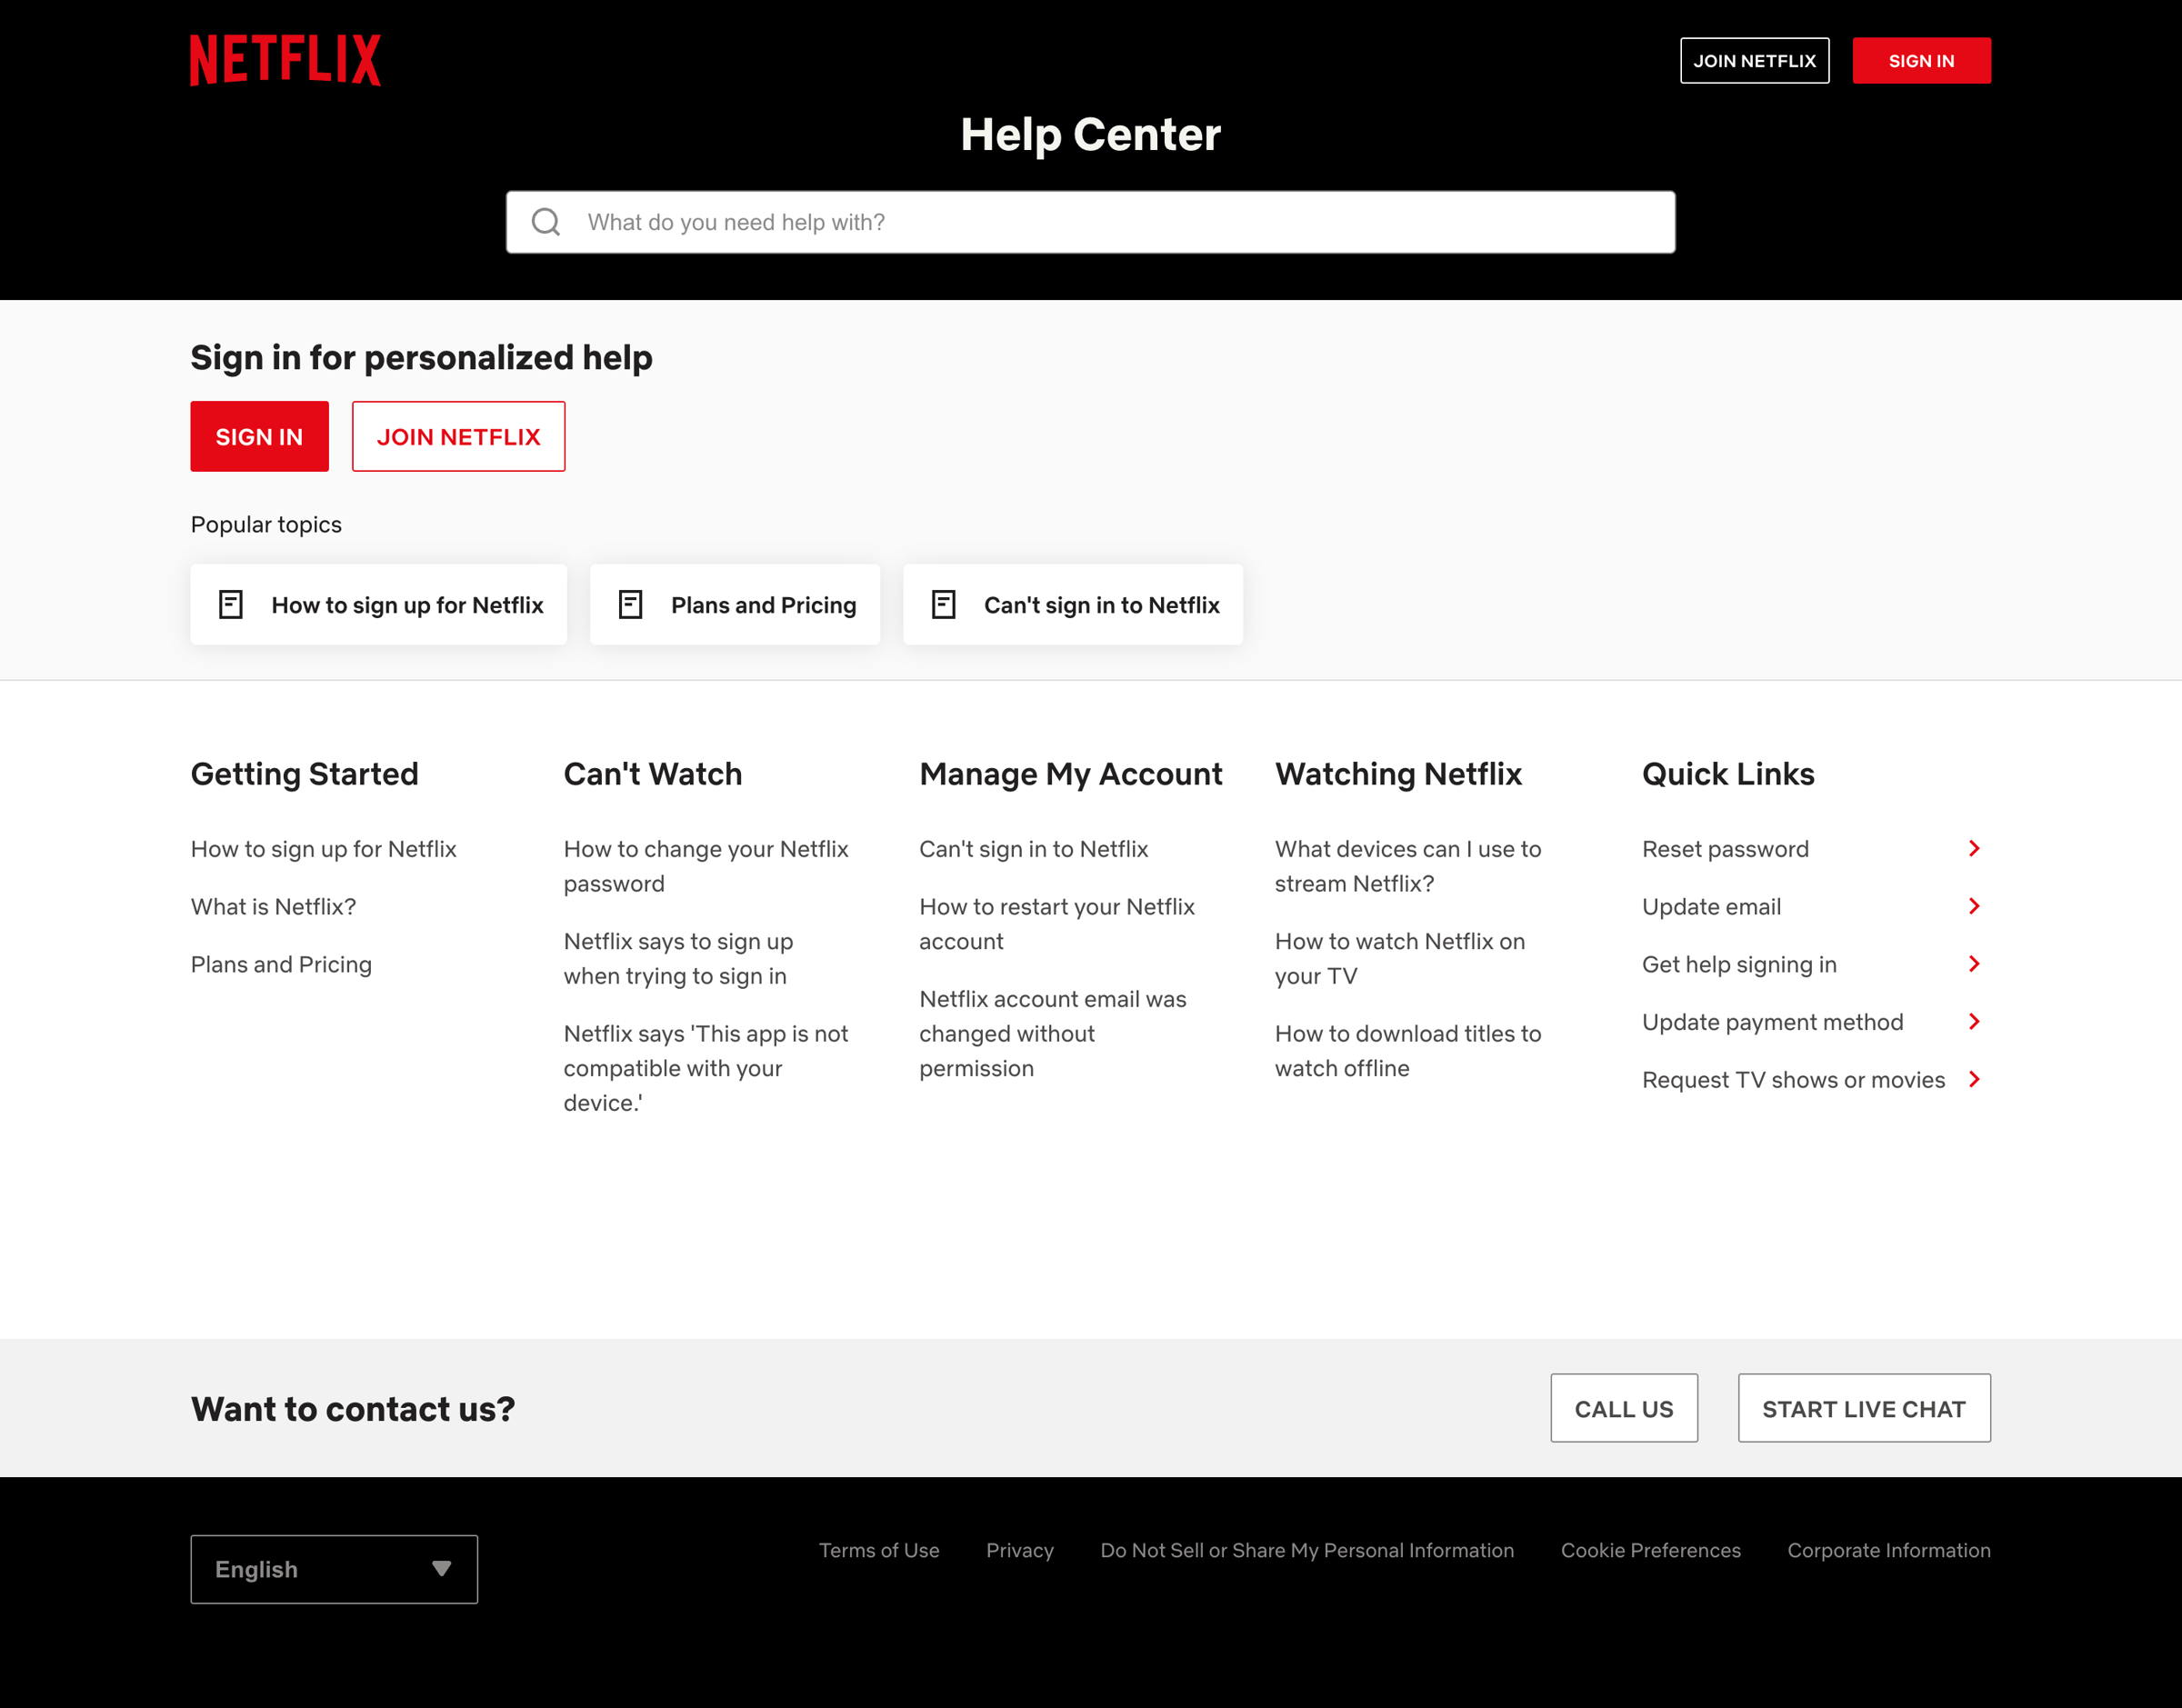Click Join Netflix button under personalized help

point(458,436)
